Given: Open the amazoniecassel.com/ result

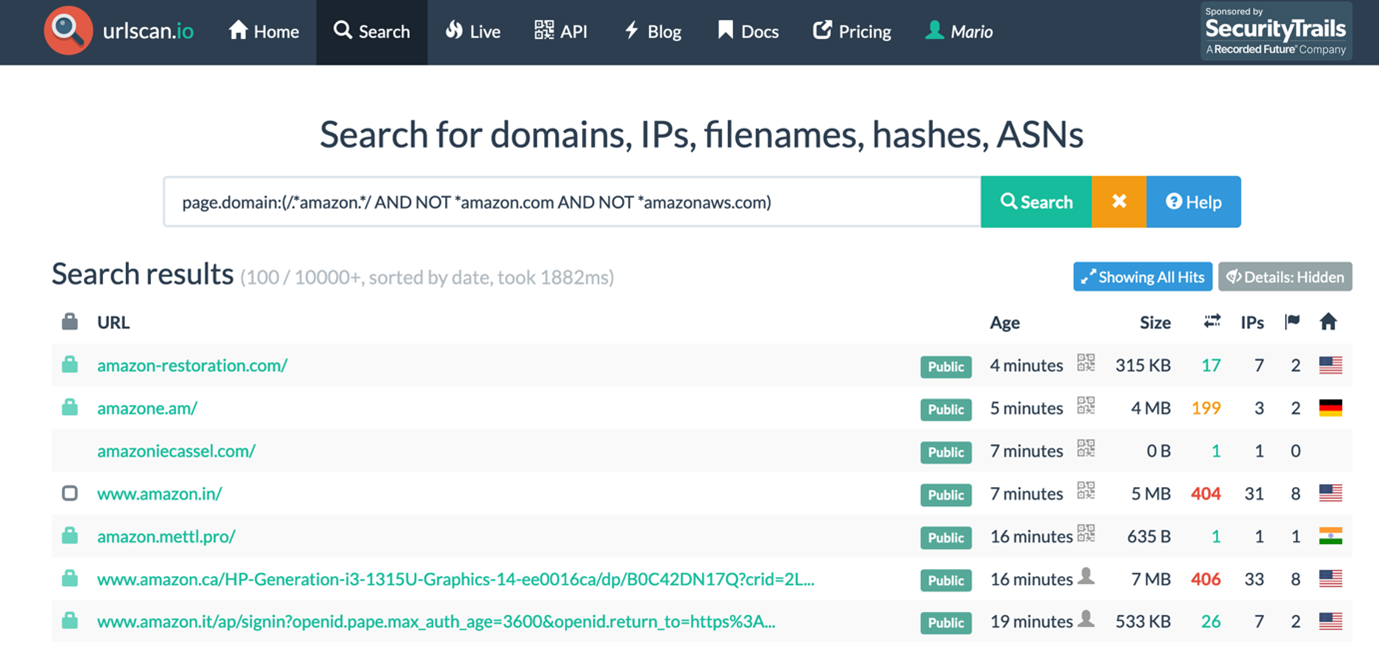Looking at the screenshot, I should (176, 451).
